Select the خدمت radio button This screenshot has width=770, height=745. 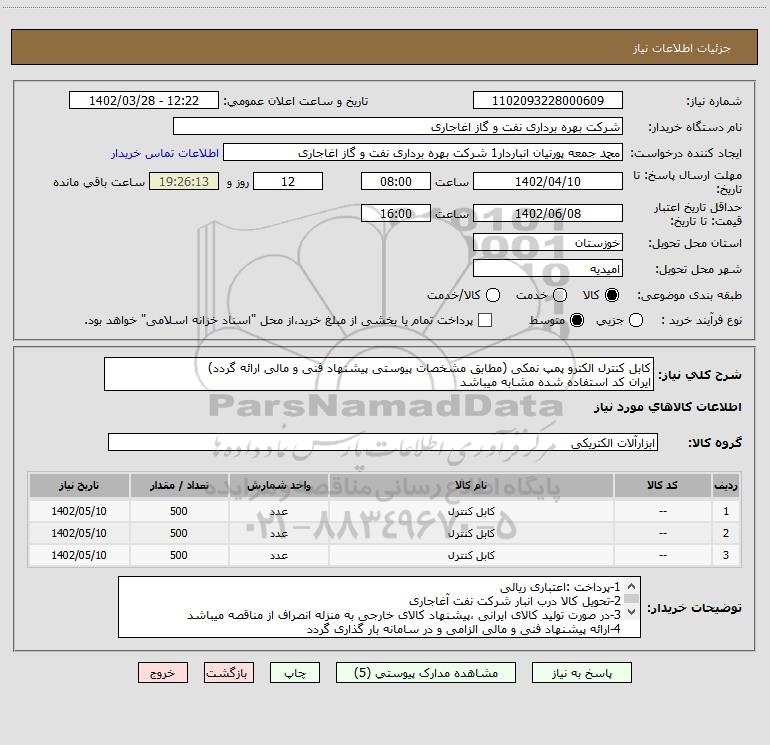click(560, 295)
